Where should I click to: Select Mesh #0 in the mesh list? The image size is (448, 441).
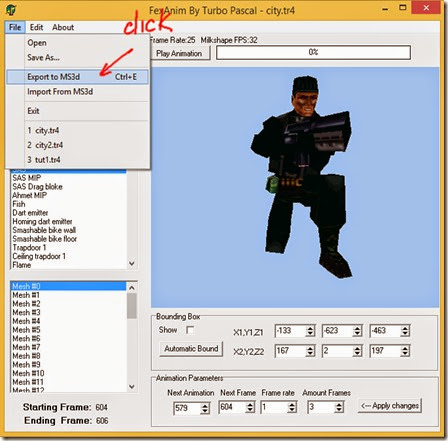click(68, 286)
